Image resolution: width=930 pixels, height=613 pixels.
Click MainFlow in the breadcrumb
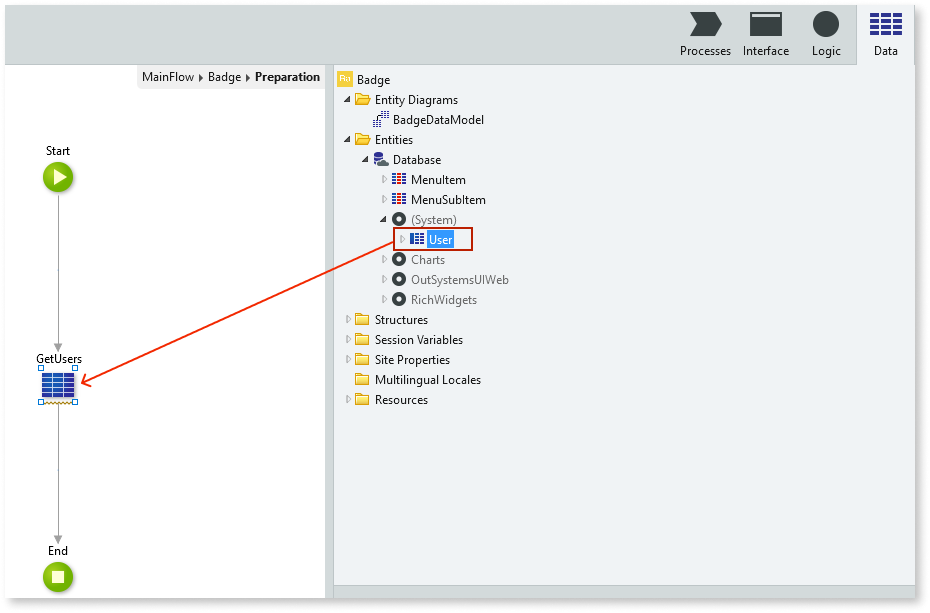coord(168,77)
